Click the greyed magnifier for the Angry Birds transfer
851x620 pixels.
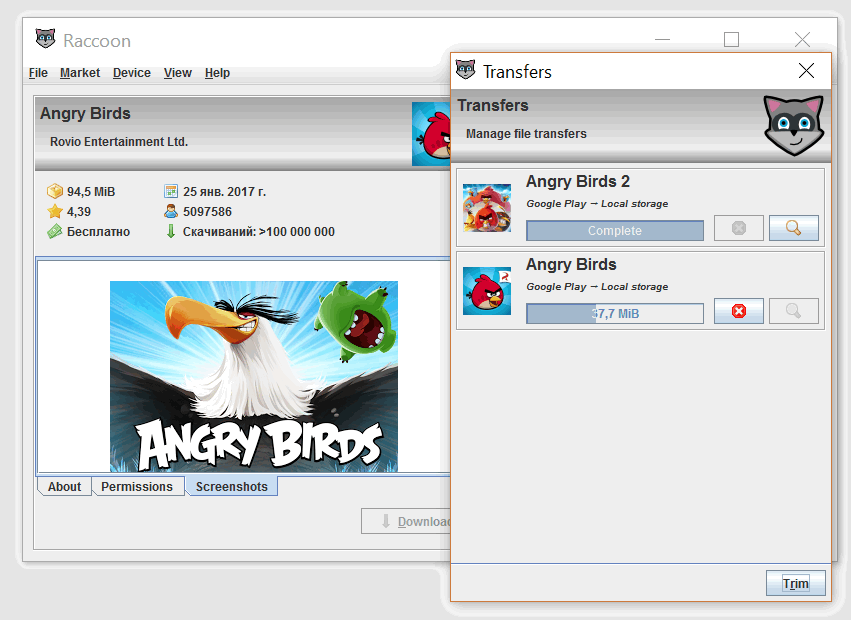(x=793, y=311)
